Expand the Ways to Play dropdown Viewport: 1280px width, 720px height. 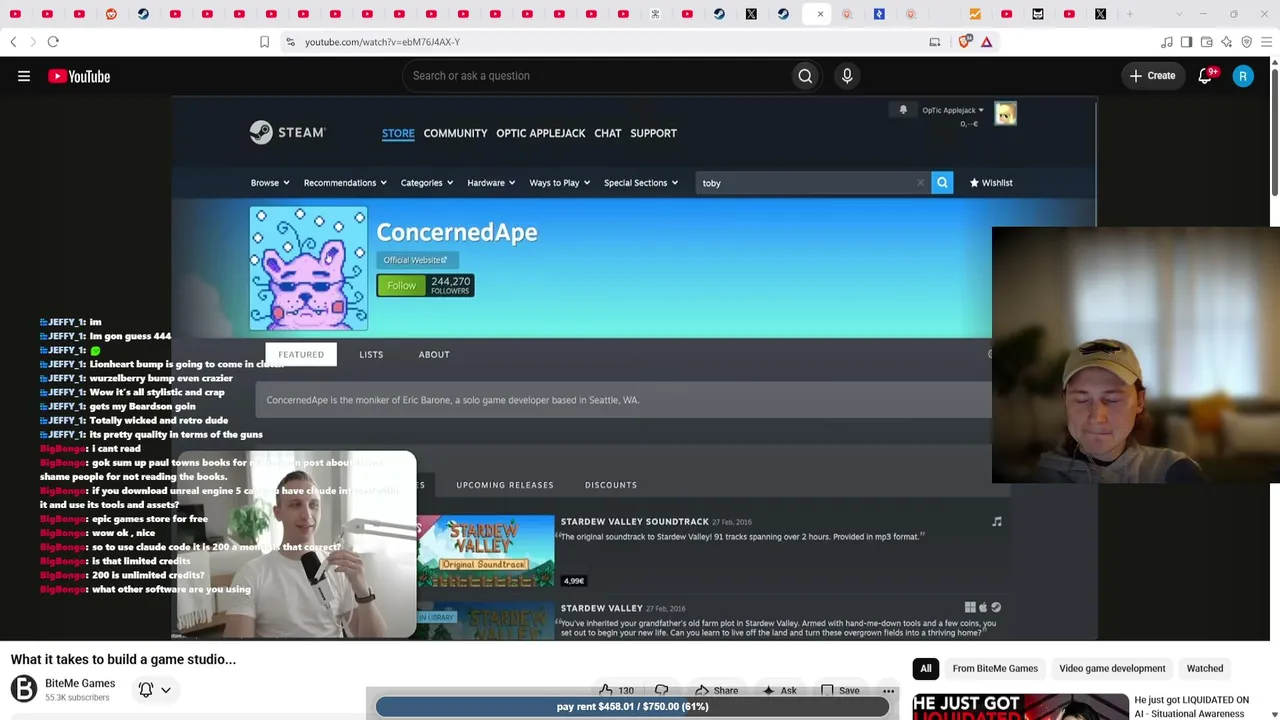(559, 183)
